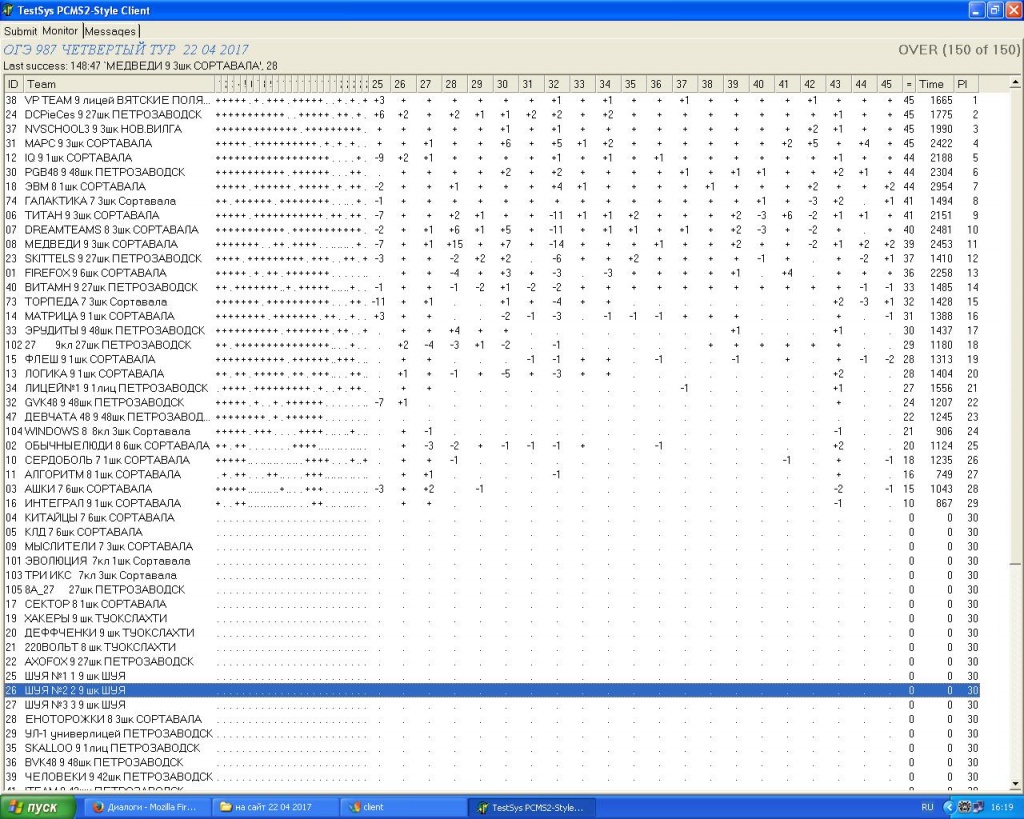Click the TestSys app icon in title bar
The width and height of the screenshot is (1024, 819).
(x=8, y=10)
